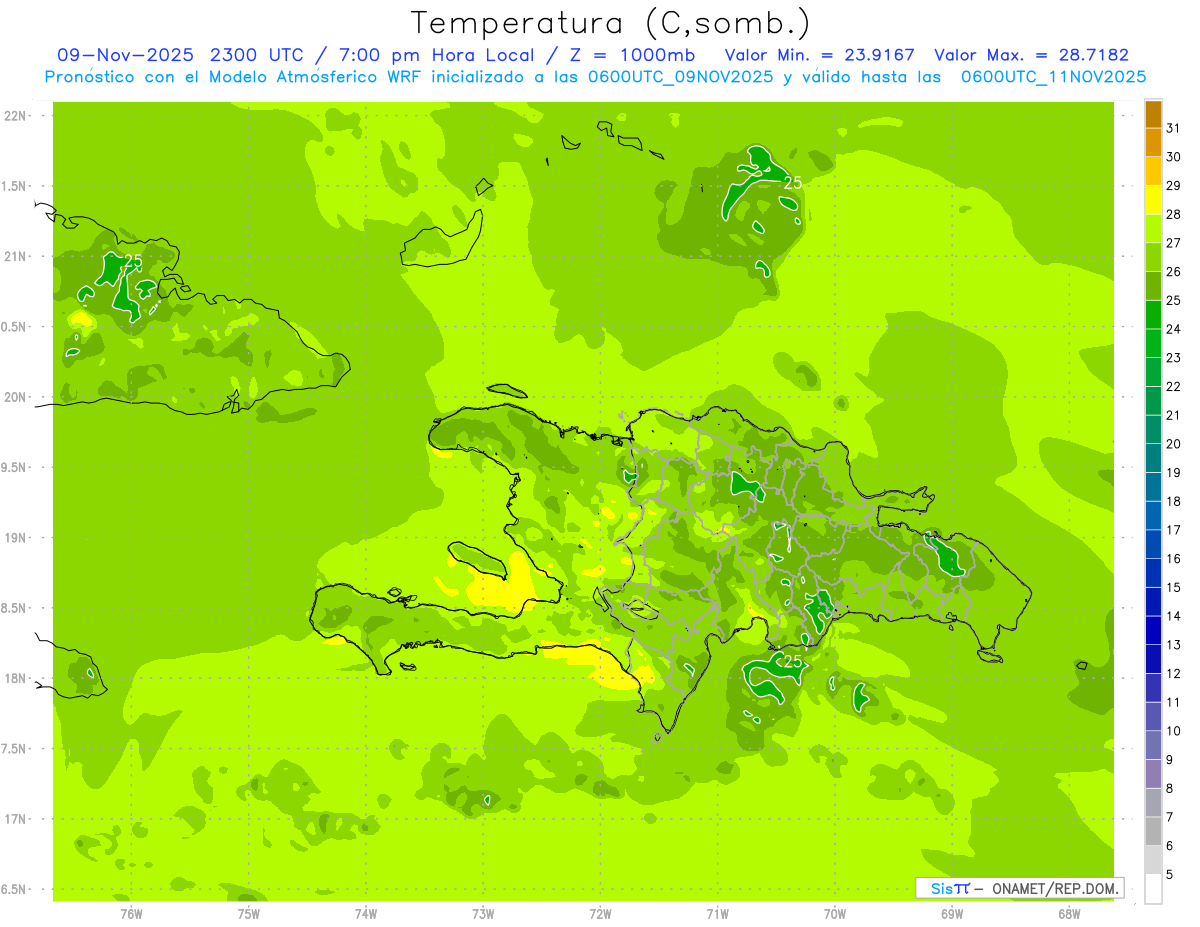
Task: Click the longitude axis label '74W'
Action: click(366, 914)
